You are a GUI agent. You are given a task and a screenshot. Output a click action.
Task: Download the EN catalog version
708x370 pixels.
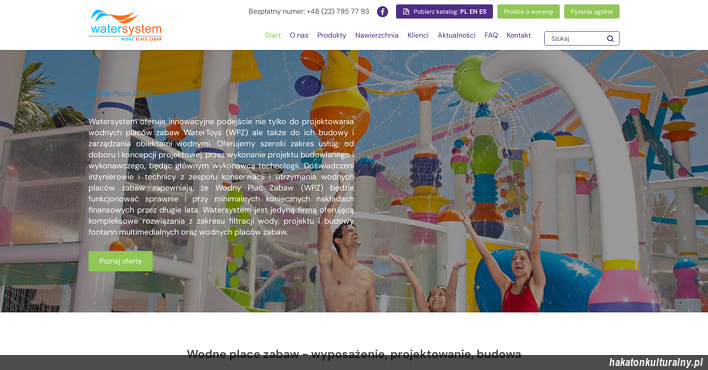[473, 12]
